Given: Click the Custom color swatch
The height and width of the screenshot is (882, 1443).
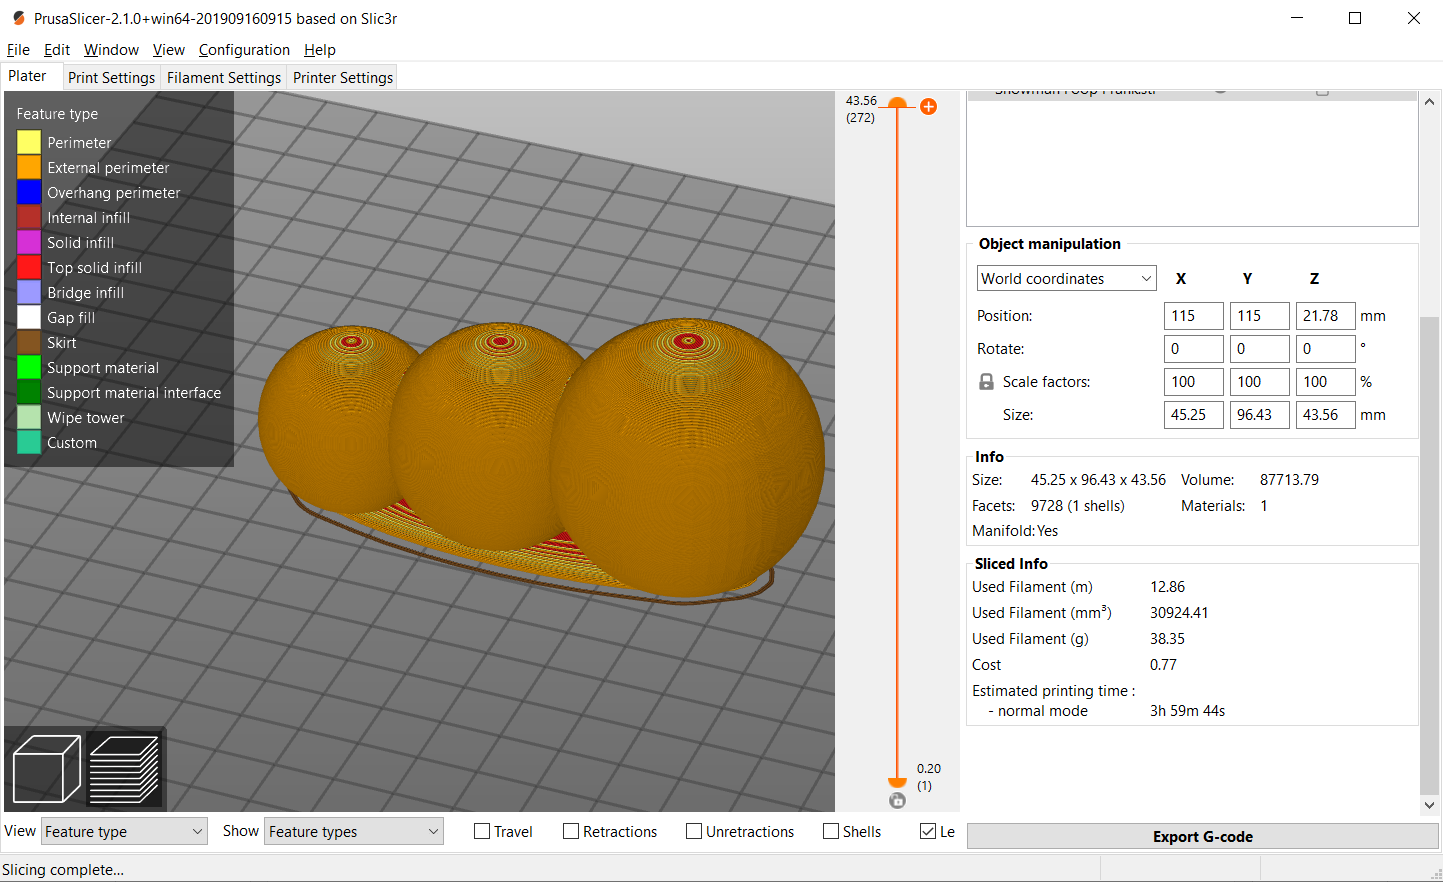Looking at the screenshot, I should 29,442.
